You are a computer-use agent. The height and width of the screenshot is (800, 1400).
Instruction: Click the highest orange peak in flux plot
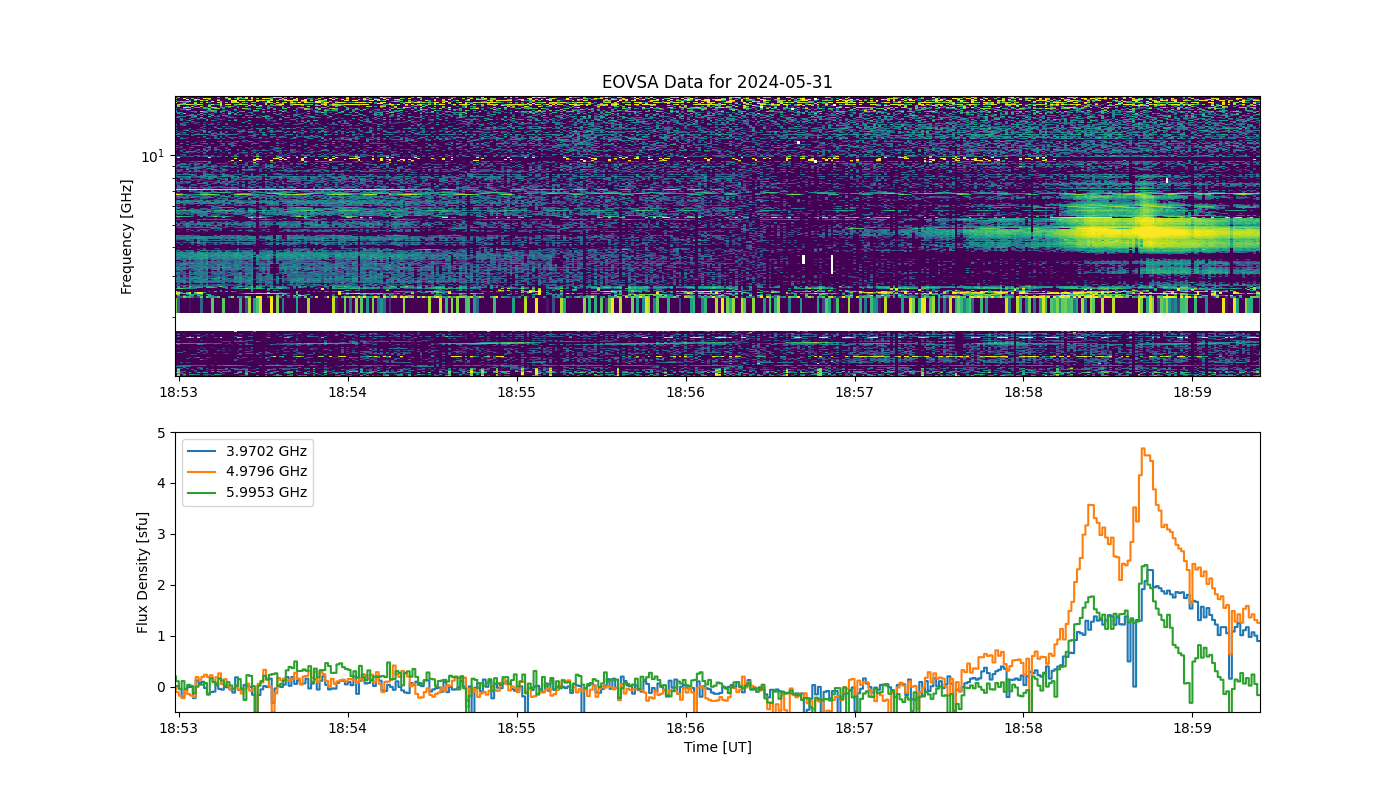[1143, 450]
